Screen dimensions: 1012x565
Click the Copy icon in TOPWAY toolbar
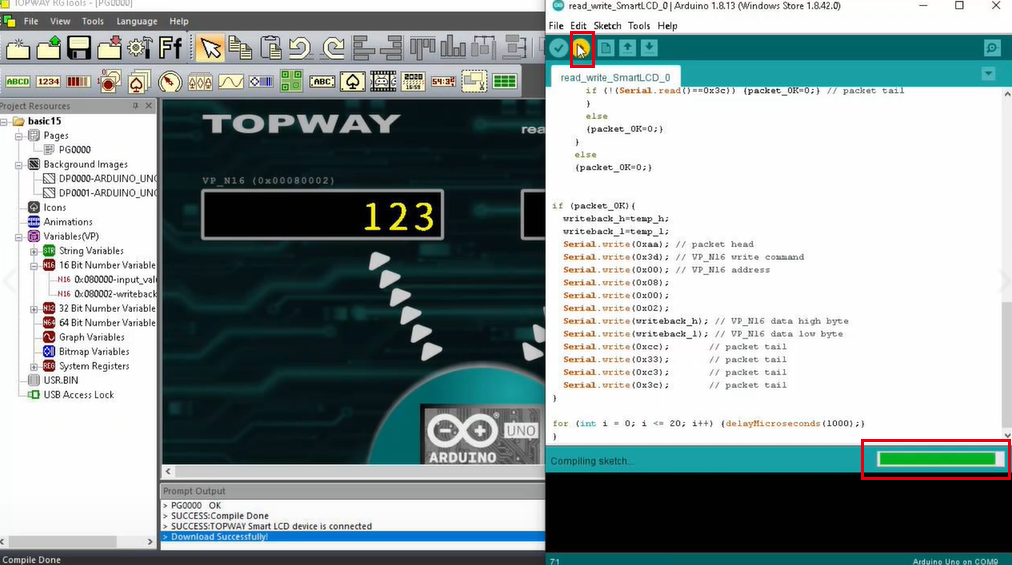pos(240,48)
